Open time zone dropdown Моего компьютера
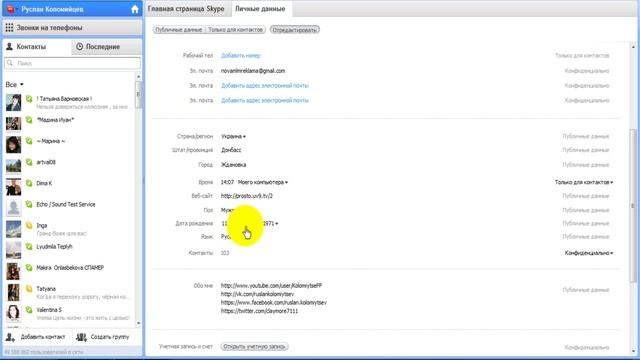The height and width of the screenshot is (360, 640). pyautogui.click(x=263, y=182)
